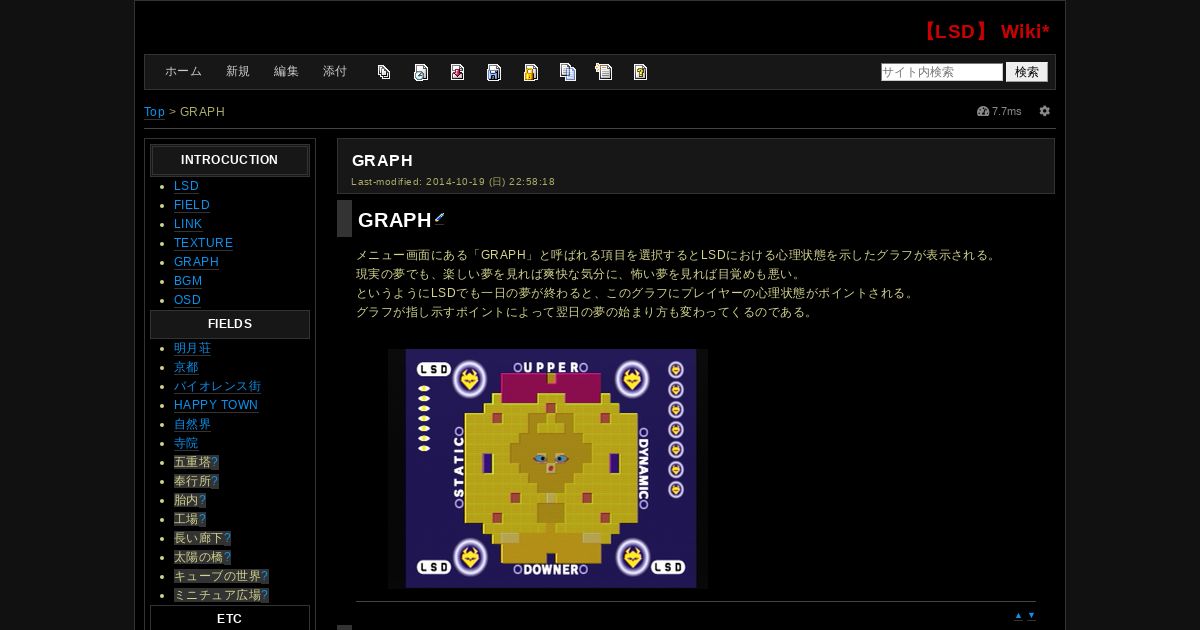
Task: Click the ? link after 長い廊下
Action: [227, 538]
